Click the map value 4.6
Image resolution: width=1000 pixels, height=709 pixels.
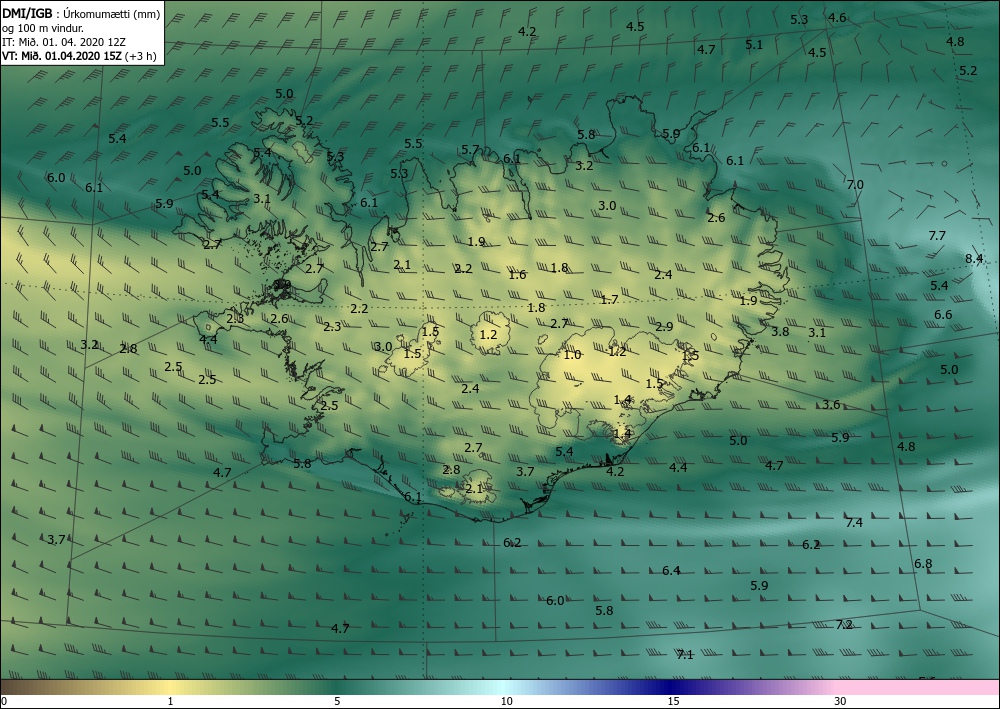[837, 18]
